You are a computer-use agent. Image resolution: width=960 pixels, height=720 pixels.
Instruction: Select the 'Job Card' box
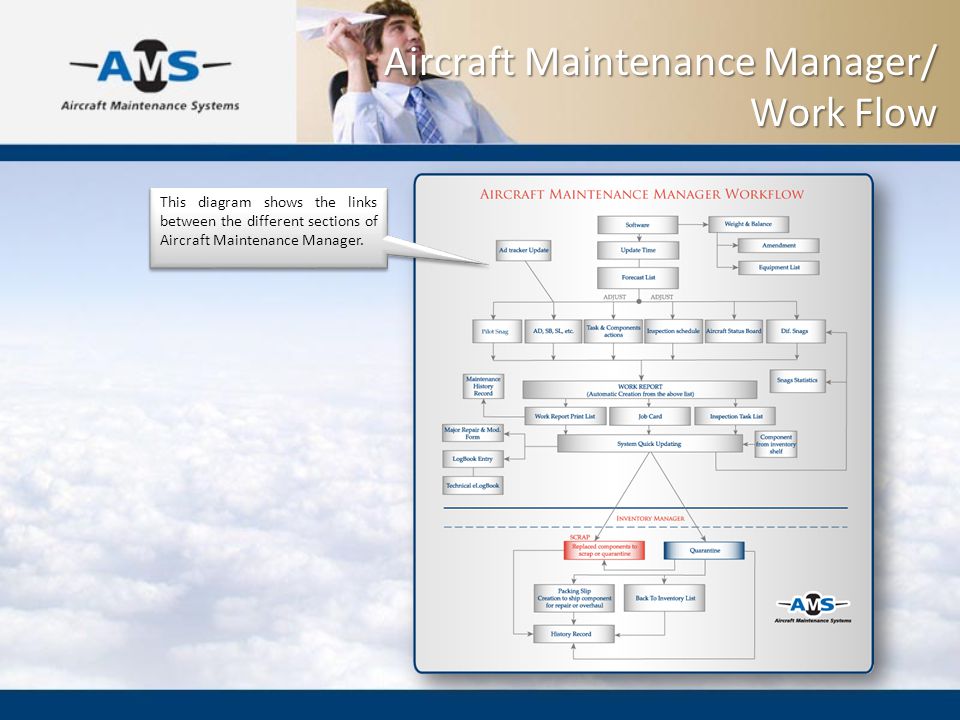pyautogui.click(x=650, y=416)
